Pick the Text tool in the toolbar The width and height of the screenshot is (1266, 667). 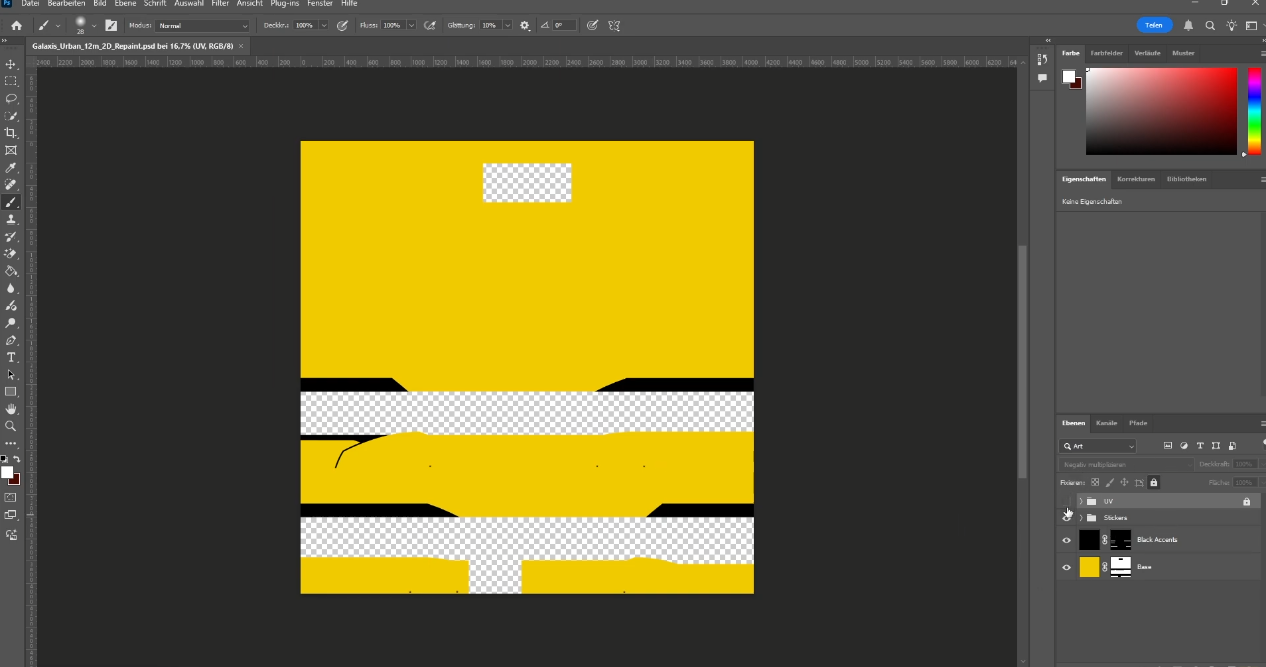[11, 357]
